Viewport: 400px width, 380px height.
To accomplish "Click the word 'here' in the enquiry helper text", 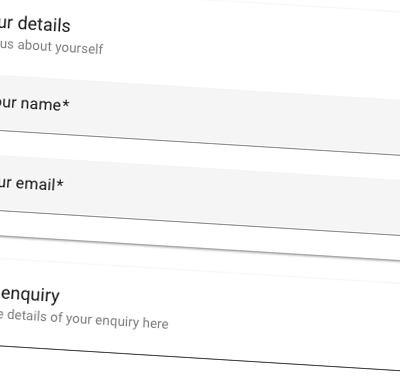I will coord(155,323).
